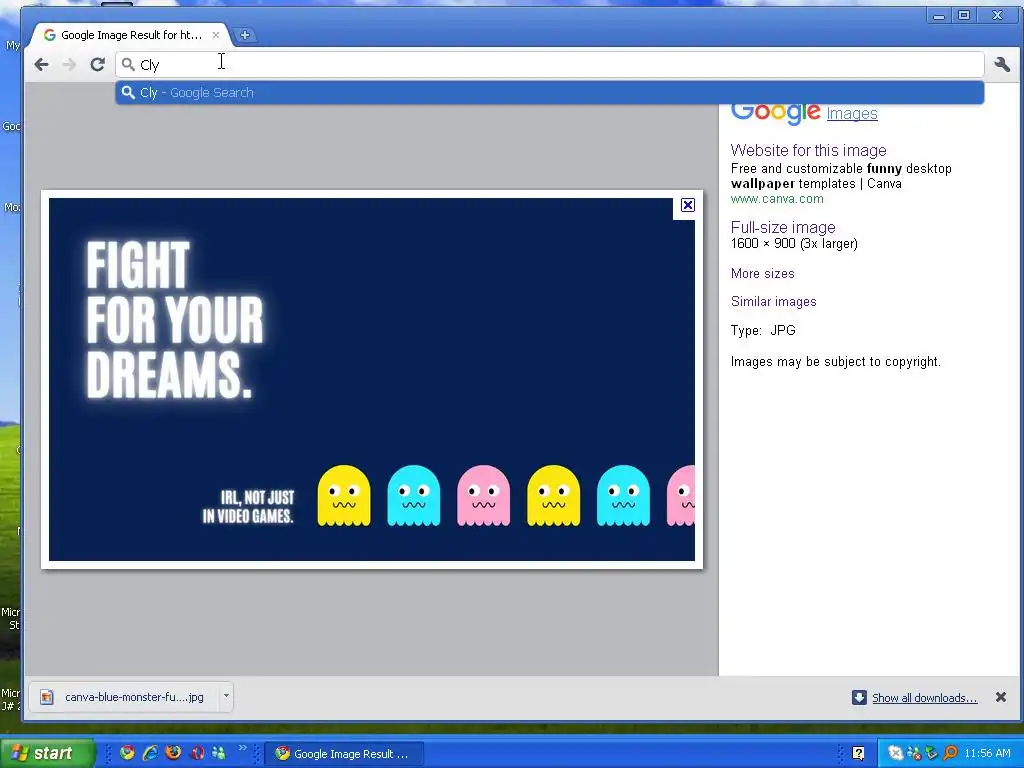Click the Google logo in the side panel
Screen dimensions: 1024x768
[775, 112]
